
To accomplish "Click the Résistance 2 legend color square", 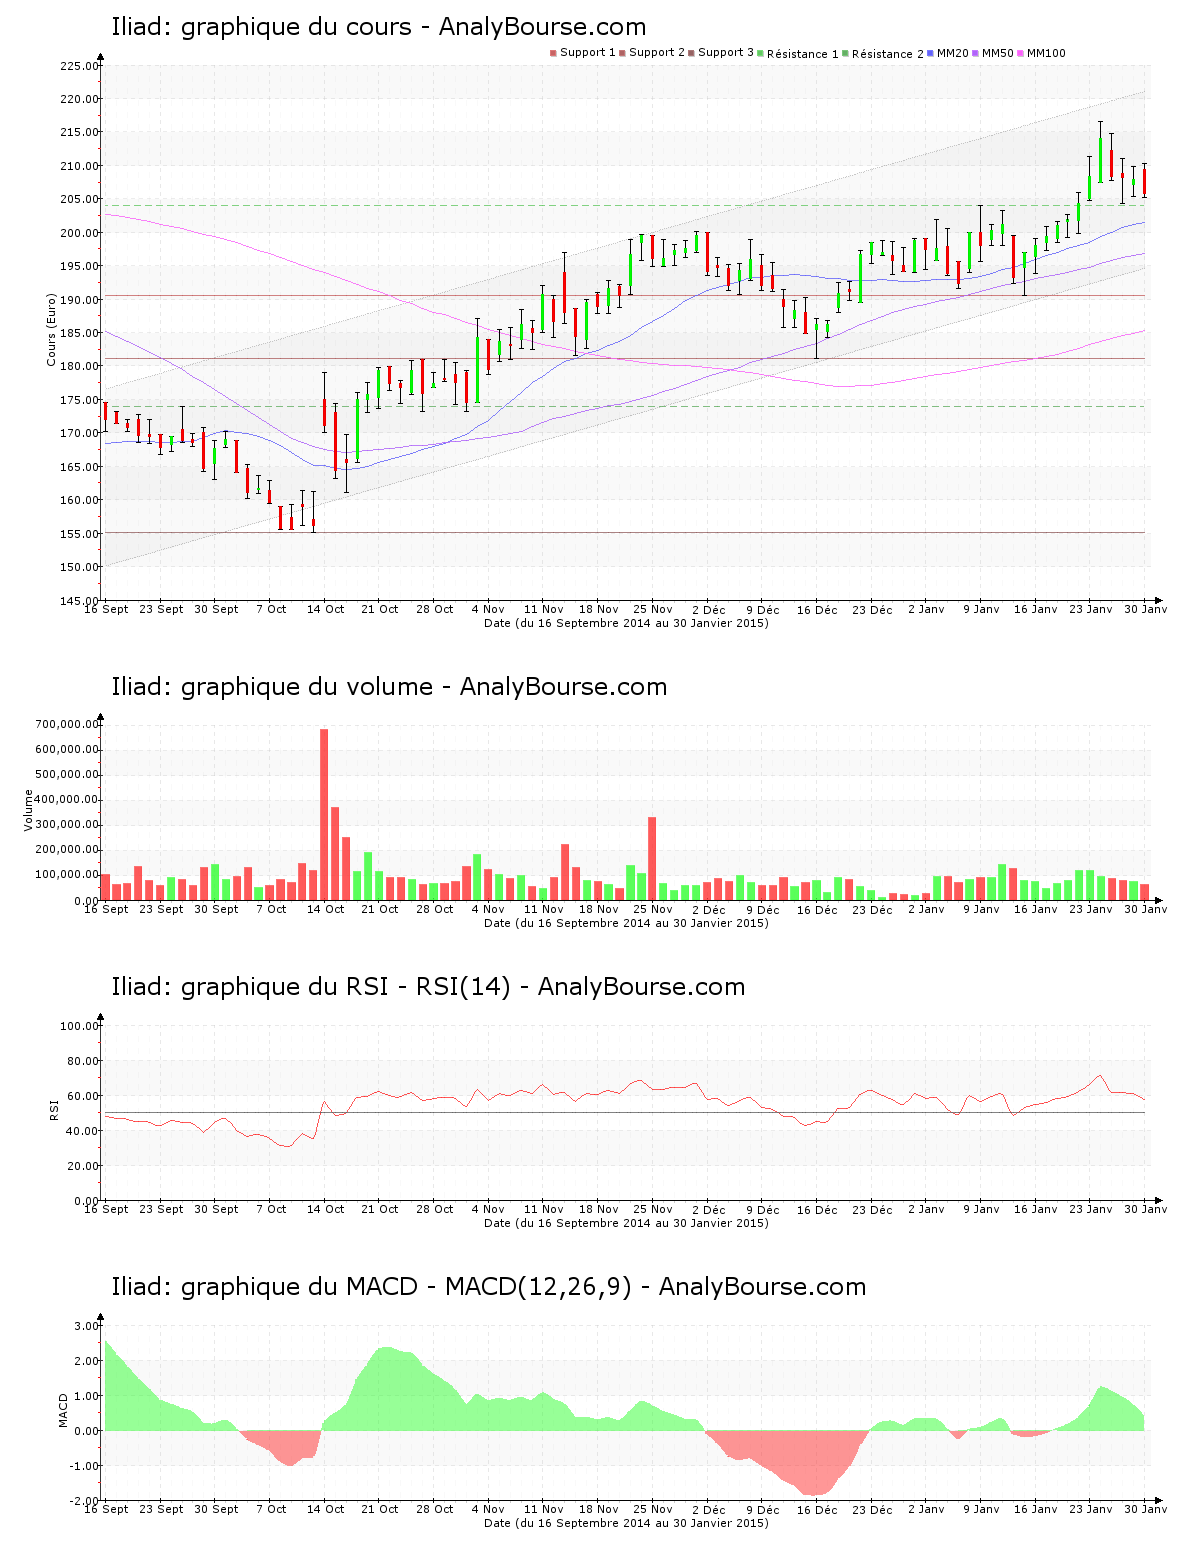I will 846,53.
